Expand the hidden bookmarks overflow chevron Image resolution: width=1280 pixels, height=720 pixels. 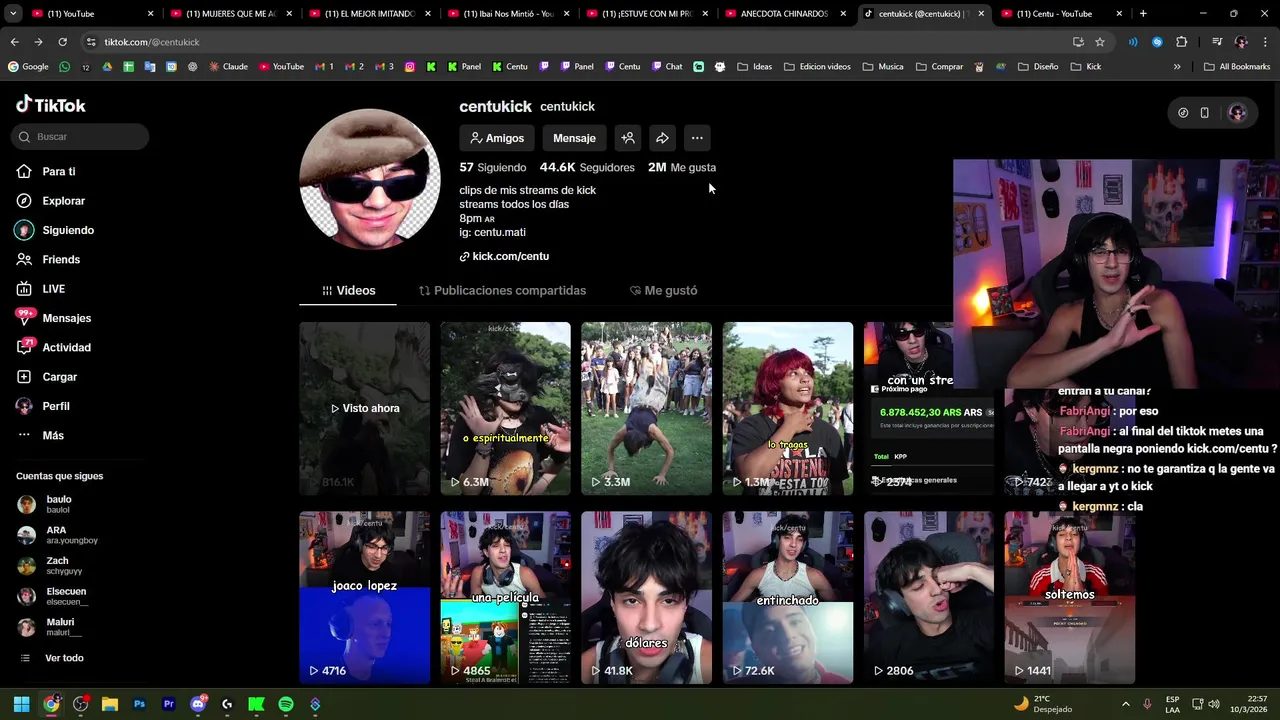(1177, 67)
